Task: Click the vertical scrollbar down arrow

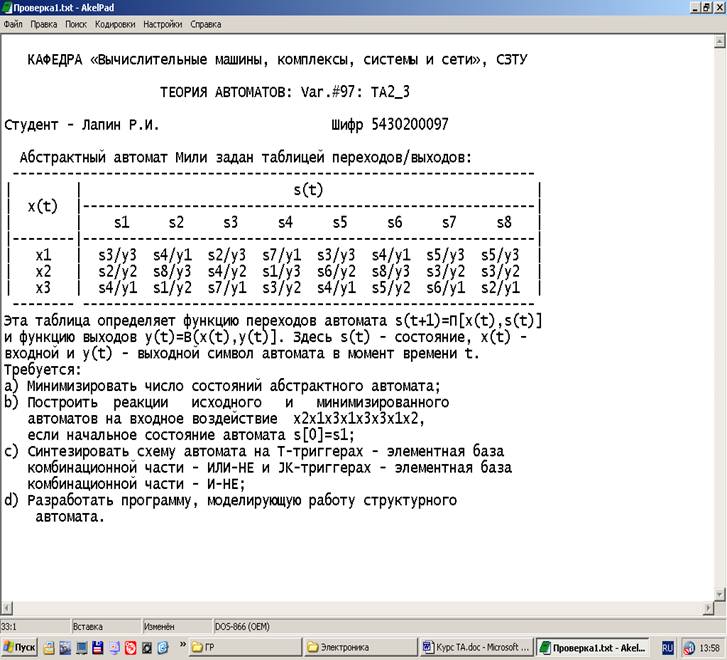Action: pyautogui.click(x=720, y=594)
